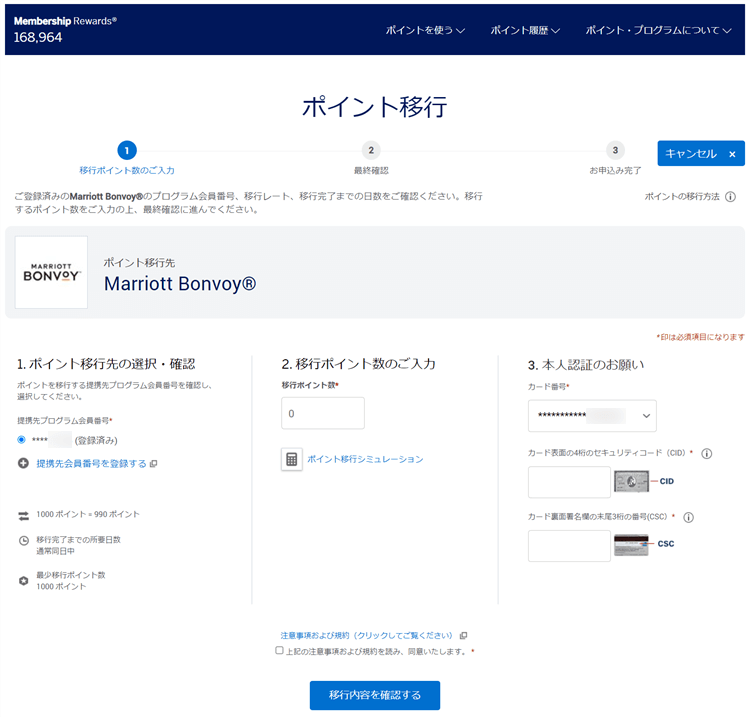
Task: Click info icon beside ポイントの移行方法
Action: point(730,197)
